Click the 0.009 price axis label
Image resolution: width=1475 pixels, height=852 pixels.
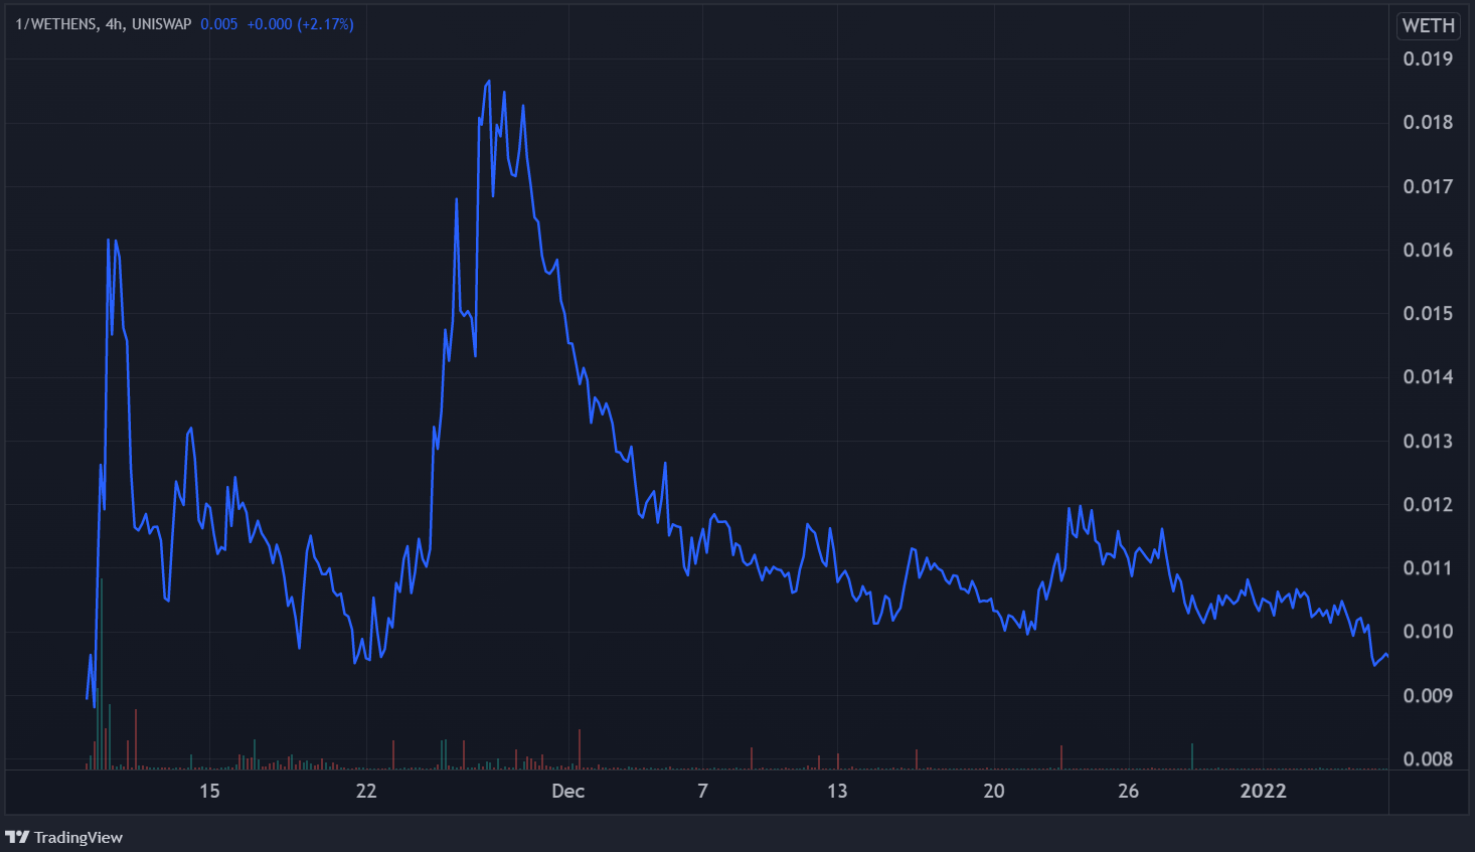[x=1428, y=696]
